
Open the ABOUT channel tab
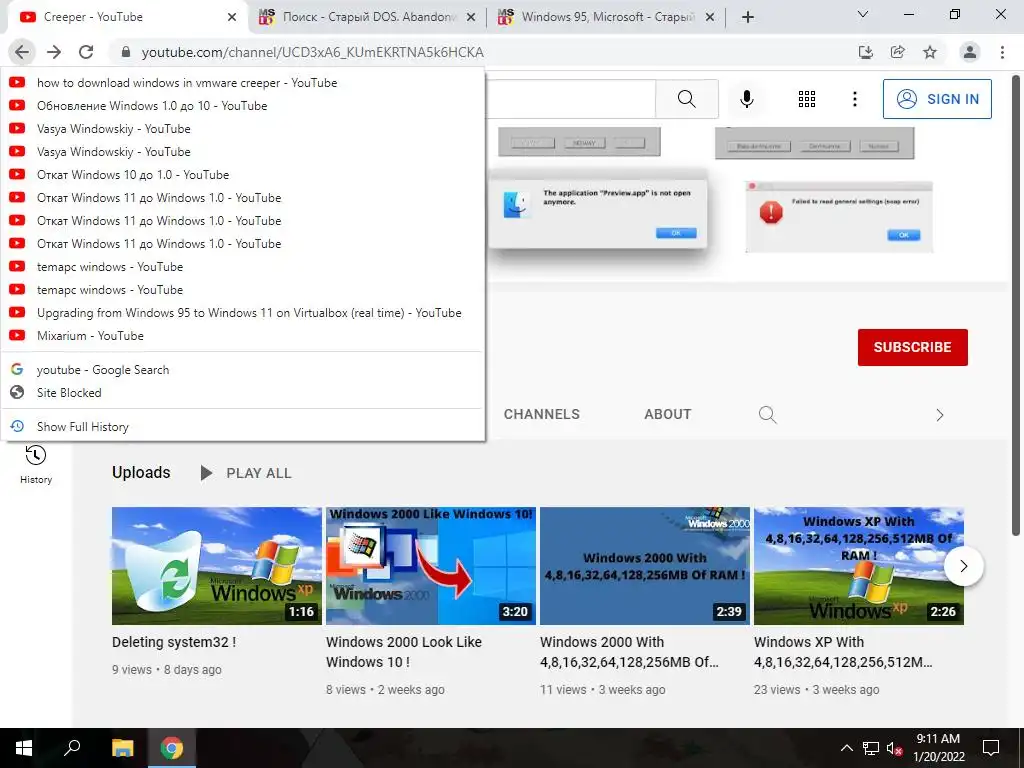point(667,414)
